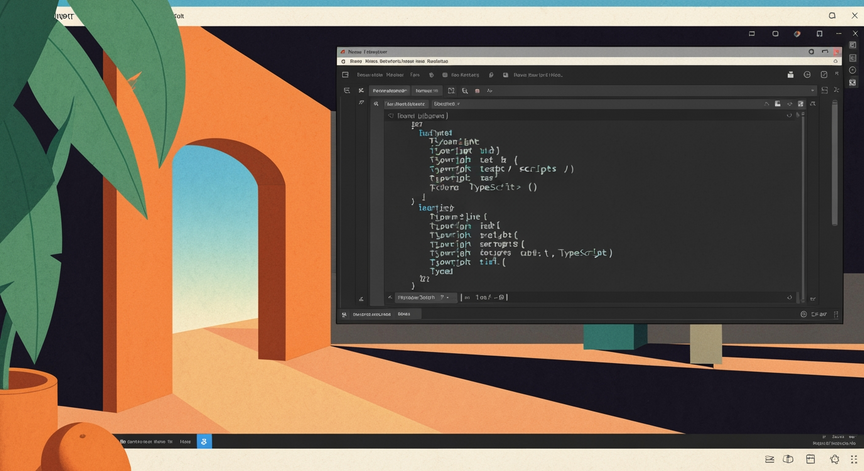Click the small icon before 'Pavo Ituar' label
This screenshot has width=864, height=471.
[x=505, y=75]
